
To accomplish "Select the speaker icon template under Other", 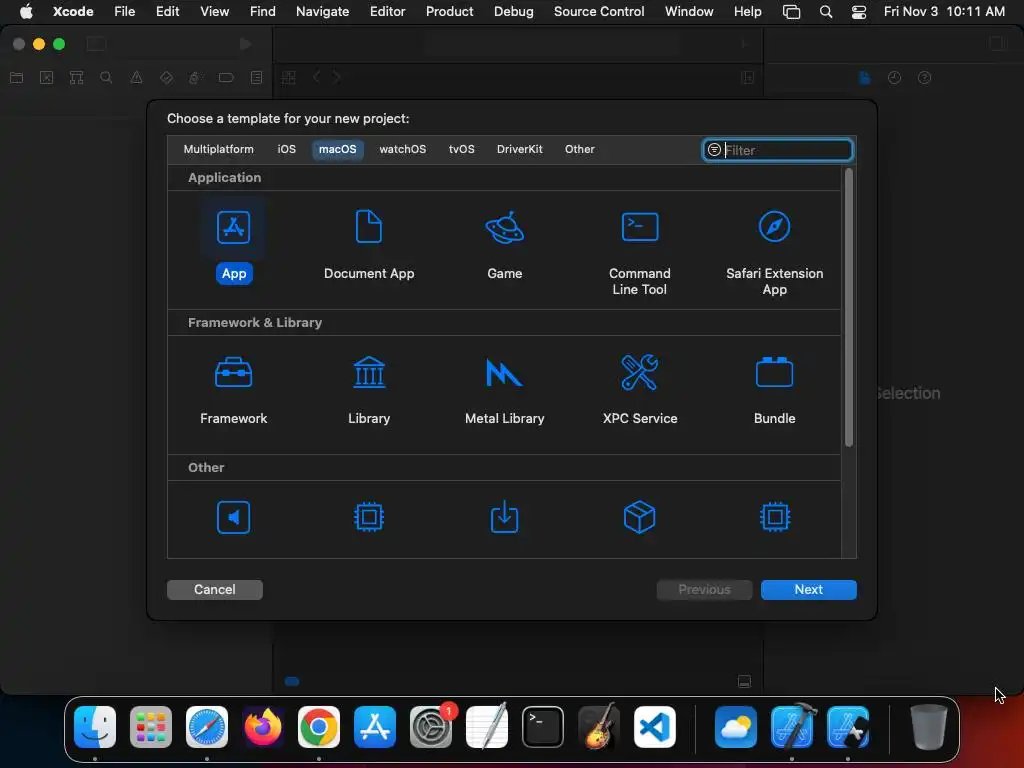I will (233, 517).
